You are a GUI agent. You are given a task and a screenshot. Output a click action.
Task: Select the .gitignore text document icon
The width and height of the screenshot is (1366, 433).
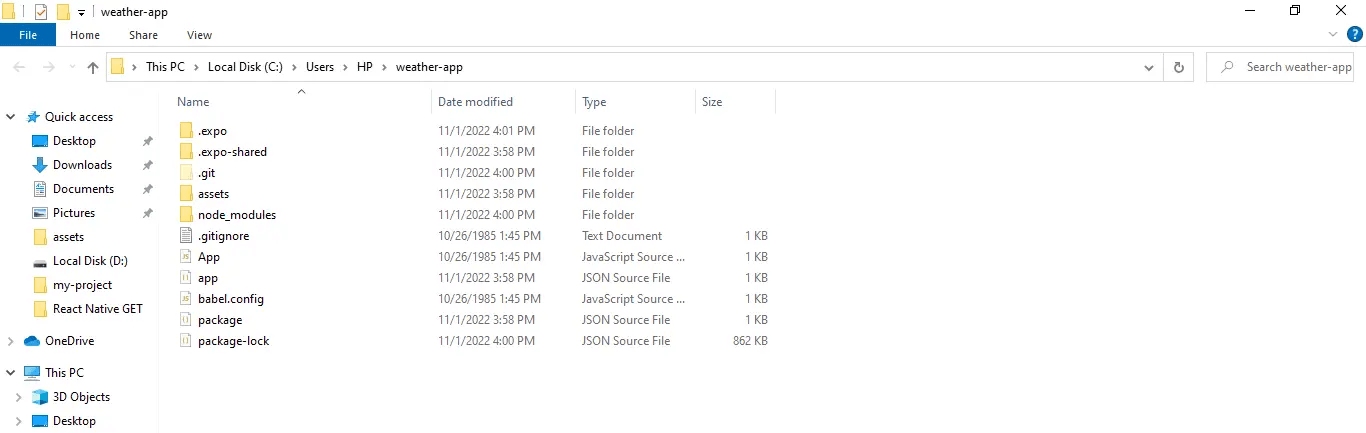click(x=185, y=236)
